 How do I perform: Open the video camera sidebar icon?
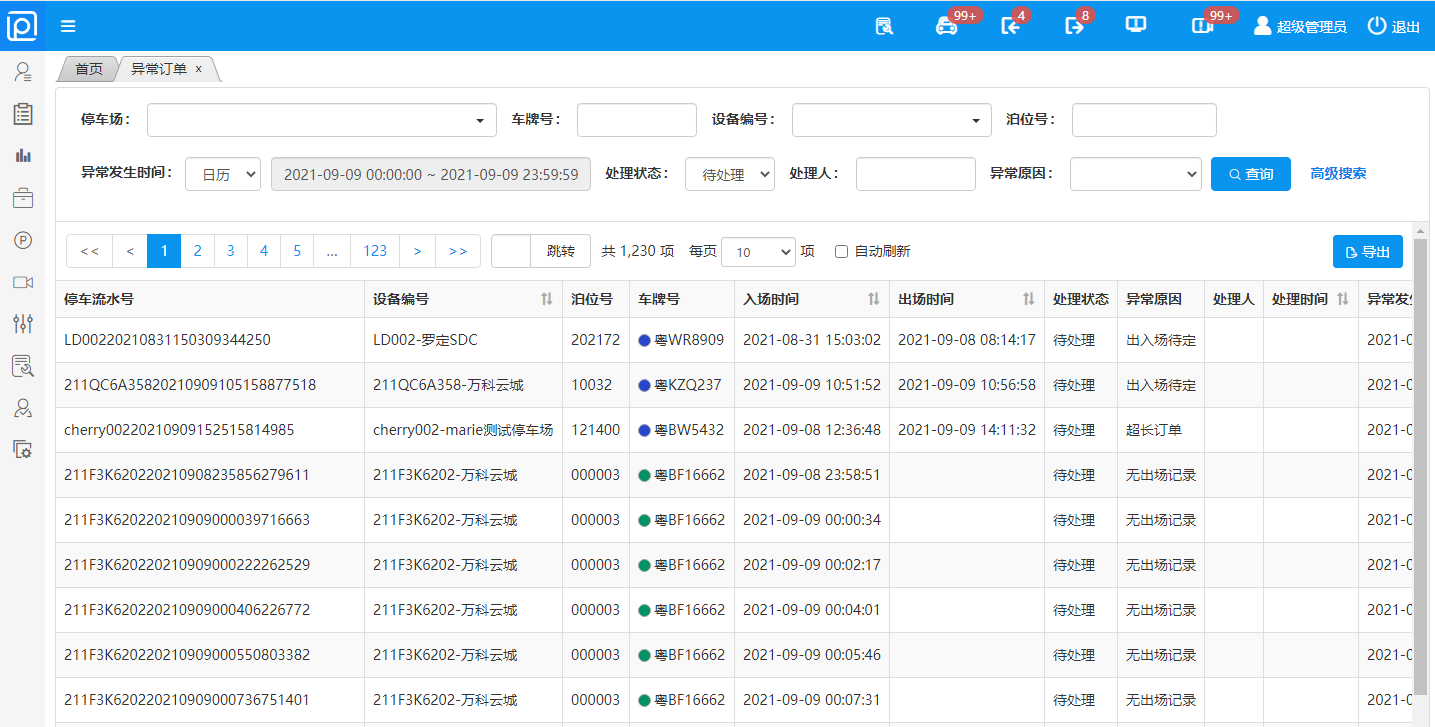click(x=22, y=282)
